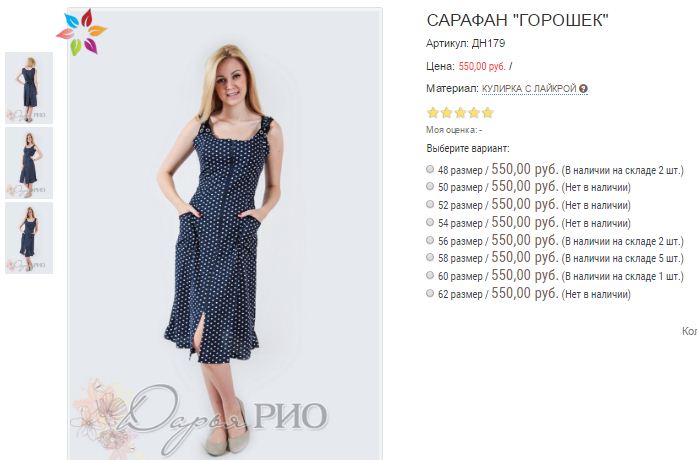This screenshot has height=460, width=697.
Task: Rate product with the third star
Action: pos(460,112)
